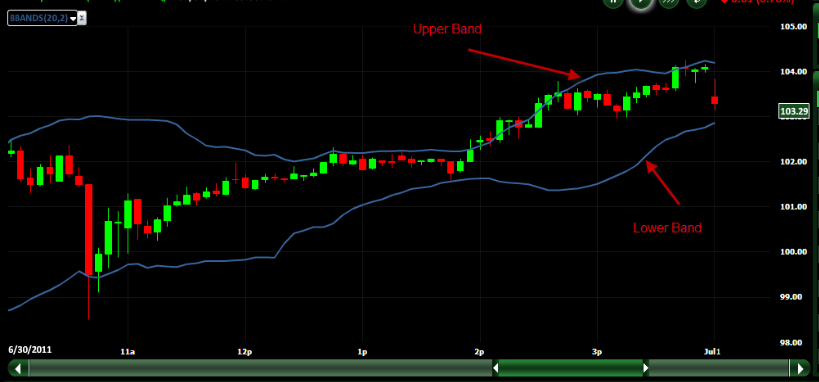Viewport: 819px width, 382px height.
Task: Remove the BBANDS indicator with its x button
Action: (82, 18)
